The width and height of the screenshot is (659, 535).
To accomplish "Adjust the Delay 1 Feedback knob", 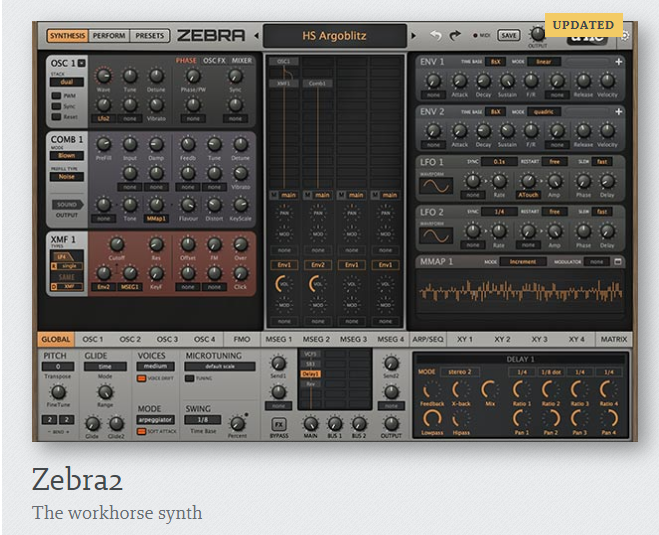I will [x=432, y=390].
